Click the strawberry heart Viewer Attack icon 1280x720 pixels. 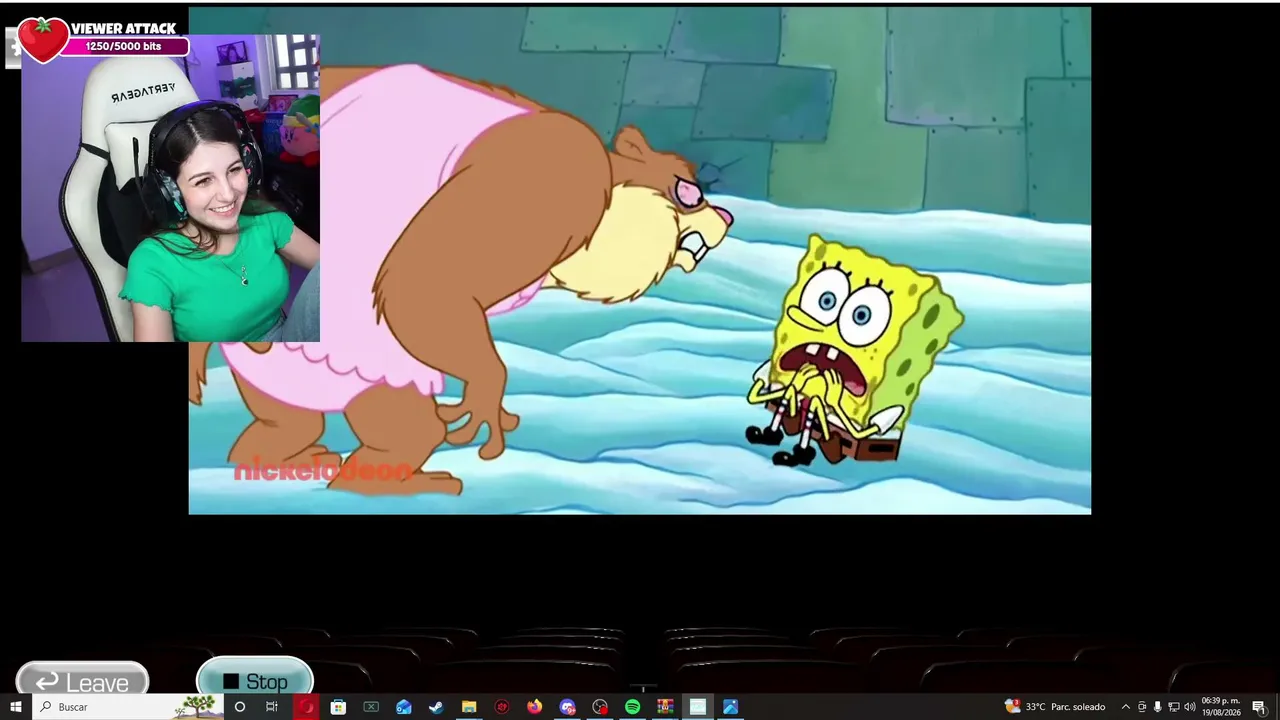coord(43,39)
